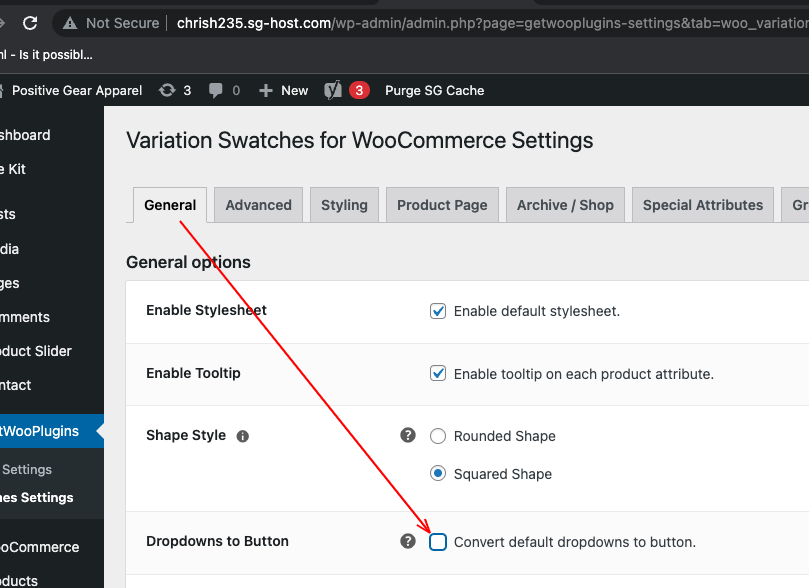Image resolution: width=809 pixels, height=588 pixels.
Task: Click help question mark for Dropdowns to Button
Action: point(408,541)
